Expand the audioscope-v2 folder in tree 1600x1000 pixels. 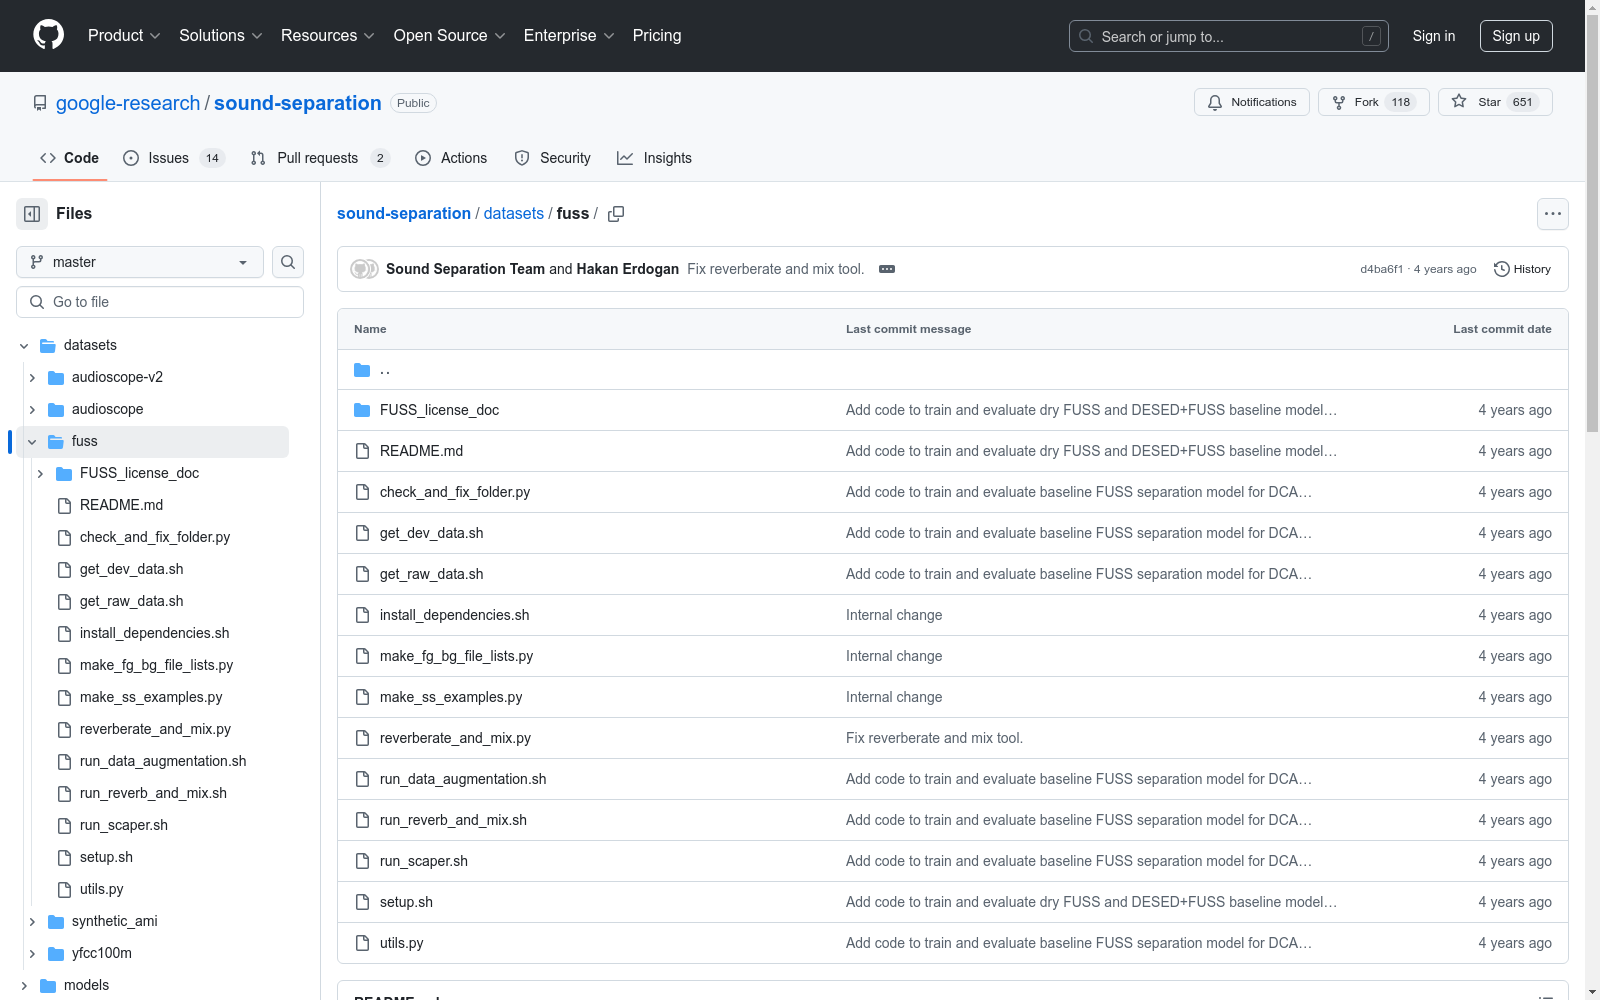[32, 378]
